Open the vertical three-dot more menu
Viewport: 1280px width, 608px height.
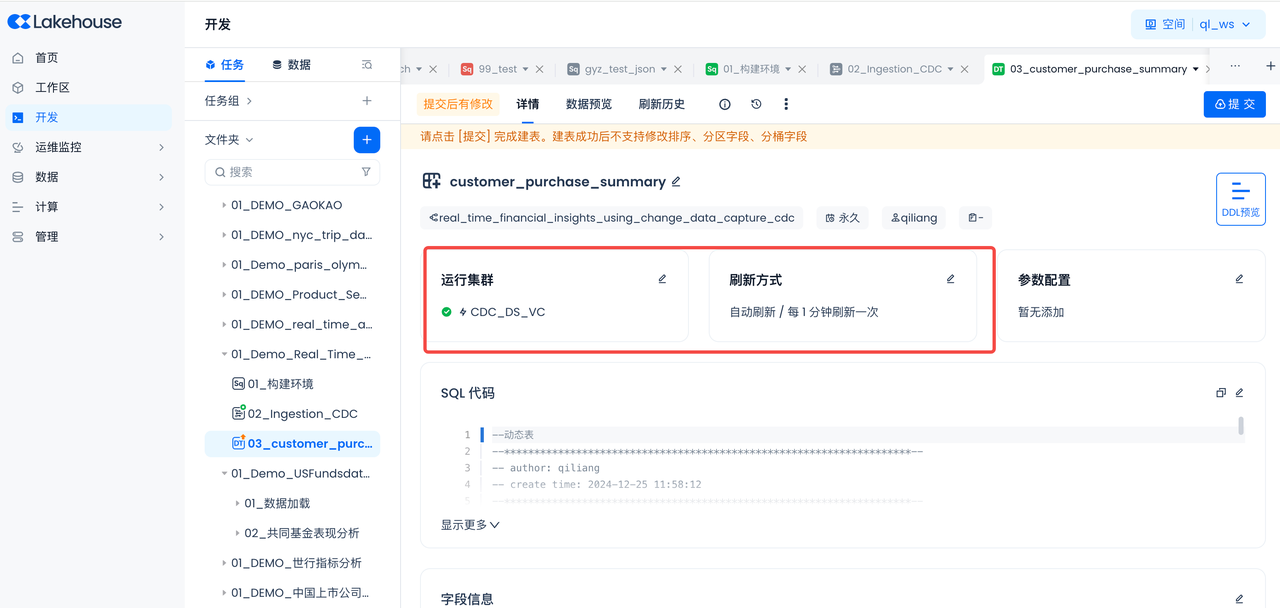(x=786, y=104)
